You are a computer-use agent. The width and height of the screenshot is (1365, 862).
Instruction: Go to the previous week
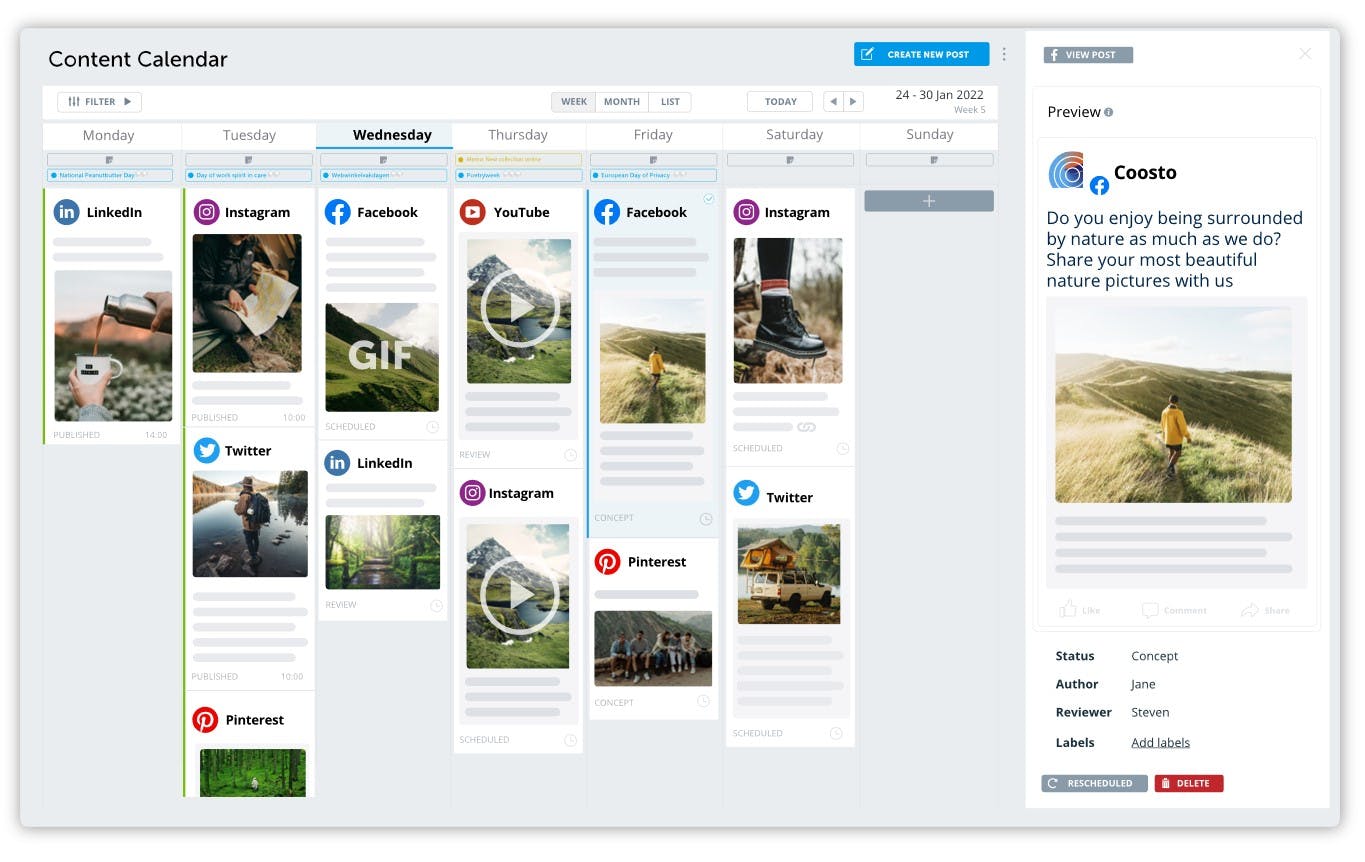click(x=833, y=102)
